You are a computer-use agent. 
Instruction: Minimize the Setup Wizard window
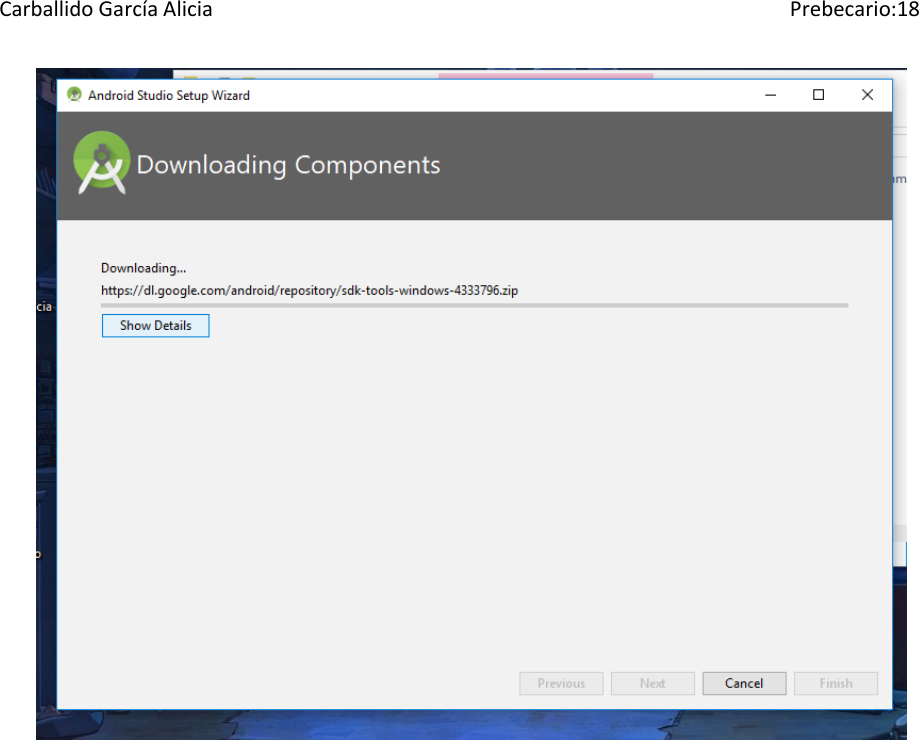pos(770,95)
